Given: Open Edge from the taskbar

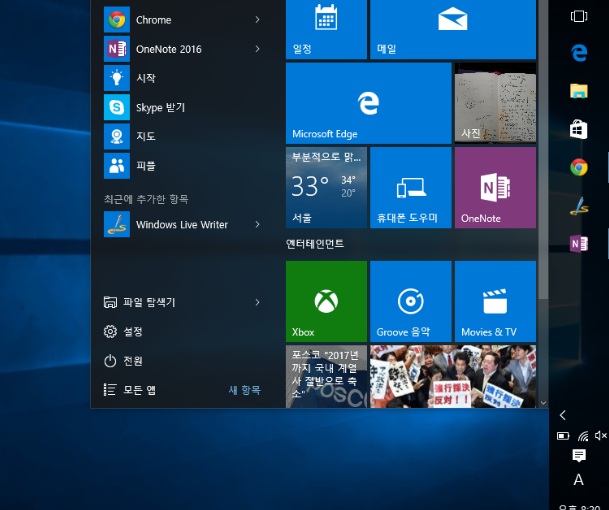Looking at the screenshot, I should (x=579, y=52).
